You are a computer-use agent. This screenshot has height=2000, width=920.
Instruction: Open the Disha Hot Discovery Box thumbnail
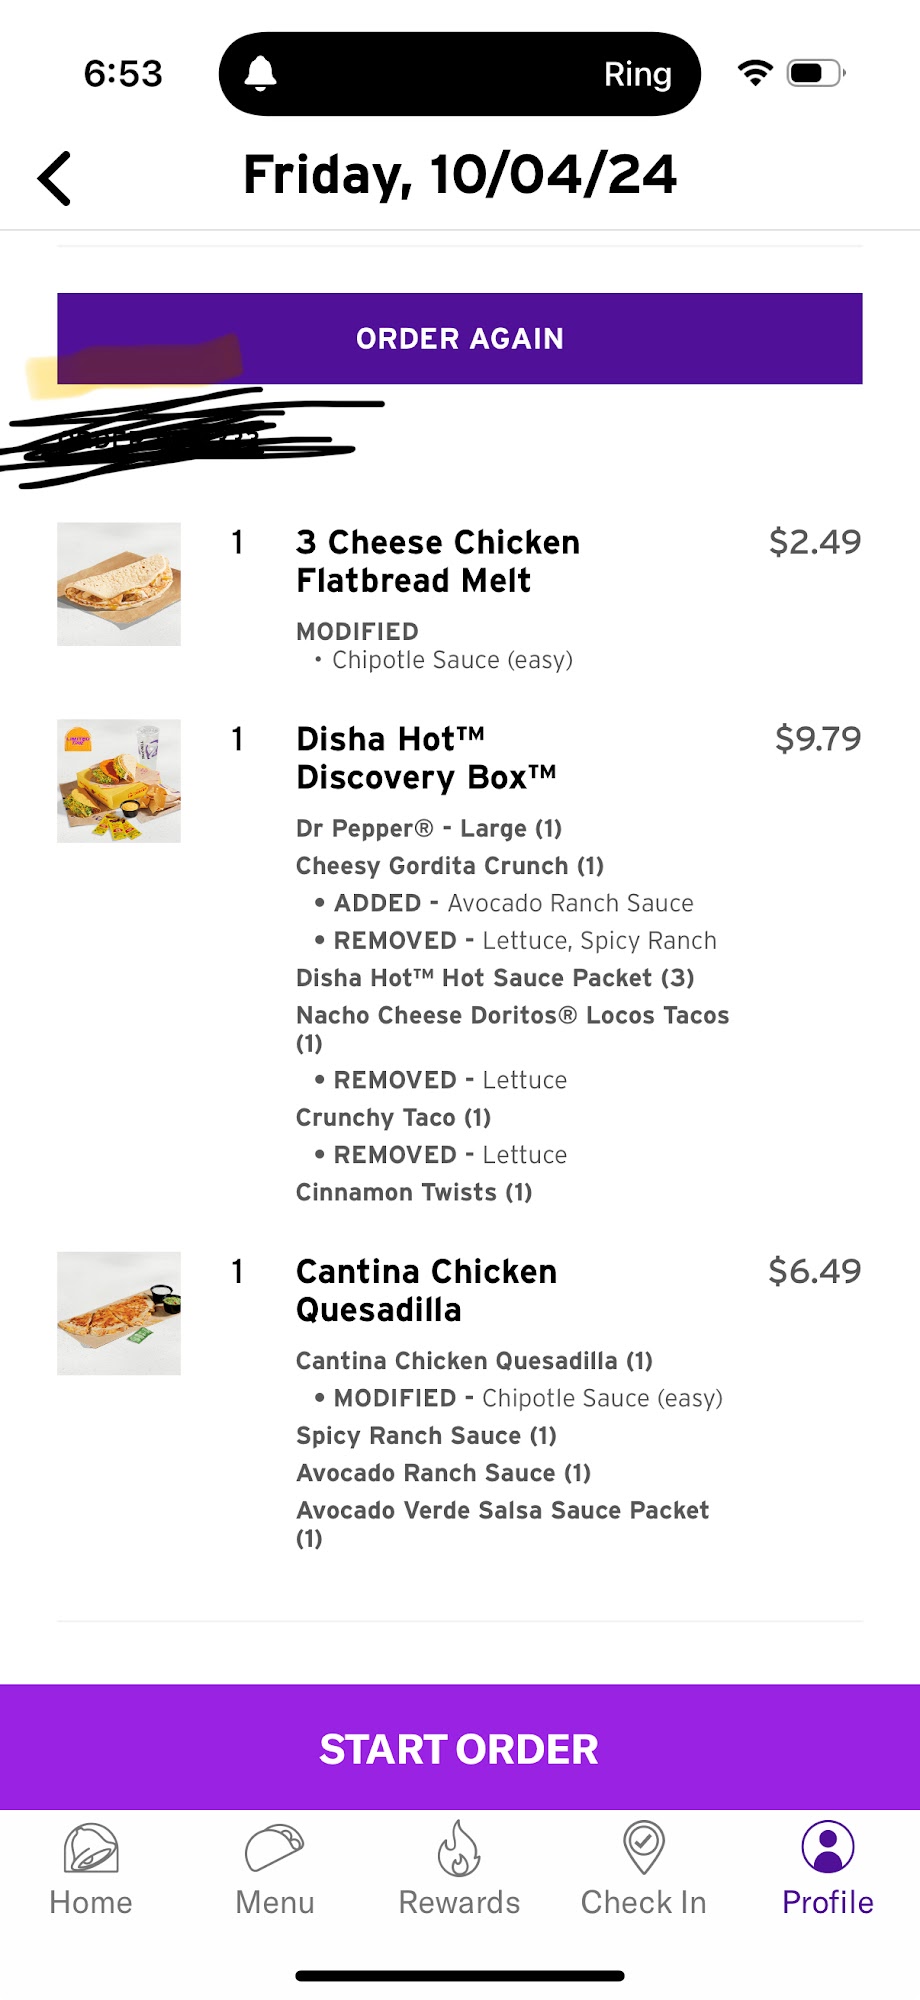click(119, 781)
